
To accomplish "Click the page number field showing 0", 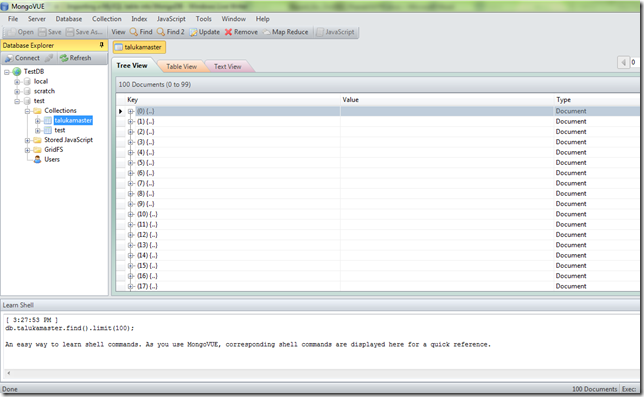I will click(x=635, y=62).
